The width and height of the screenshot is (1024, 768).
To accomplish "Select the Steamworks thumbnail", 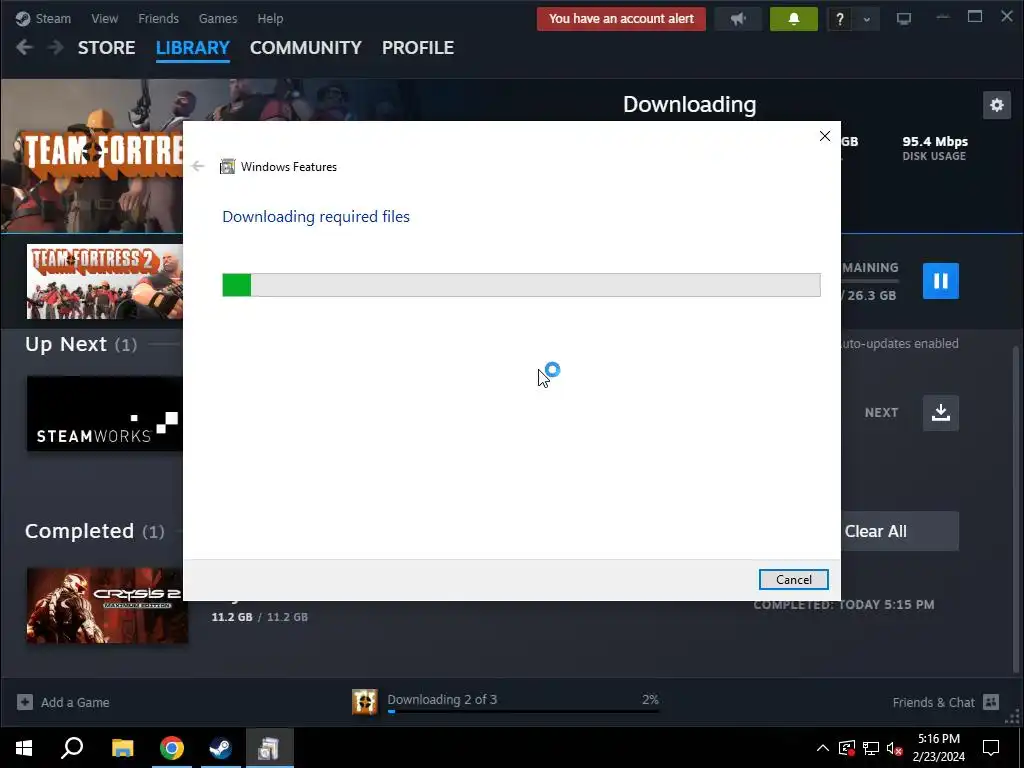I will tap(104, 413).
